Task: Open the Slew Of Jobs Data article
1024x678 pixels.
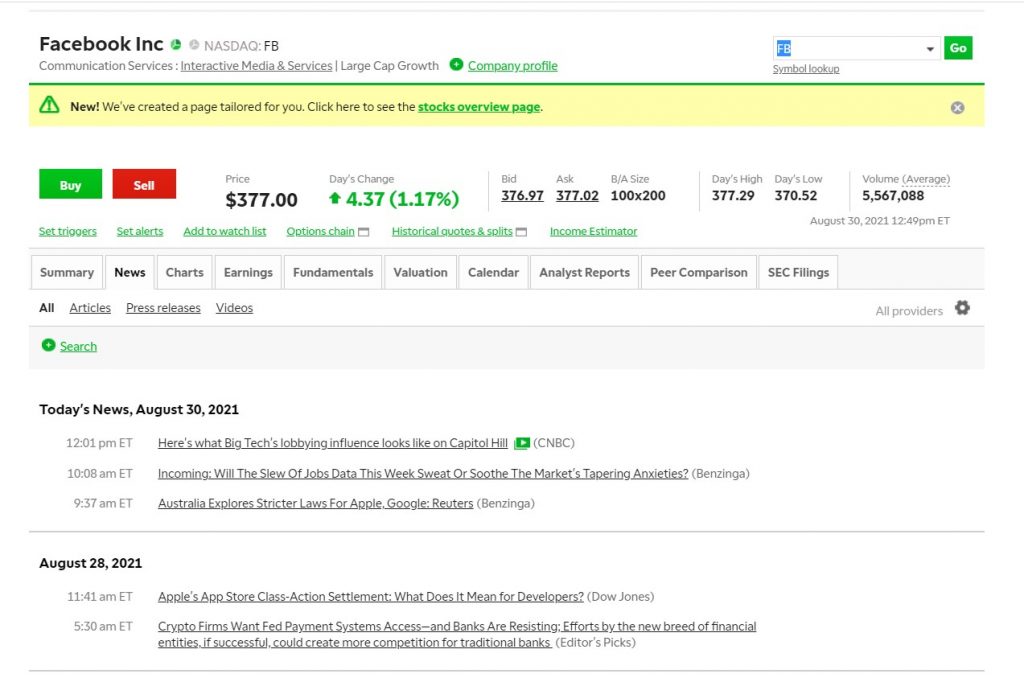Action: click(423, 474)
